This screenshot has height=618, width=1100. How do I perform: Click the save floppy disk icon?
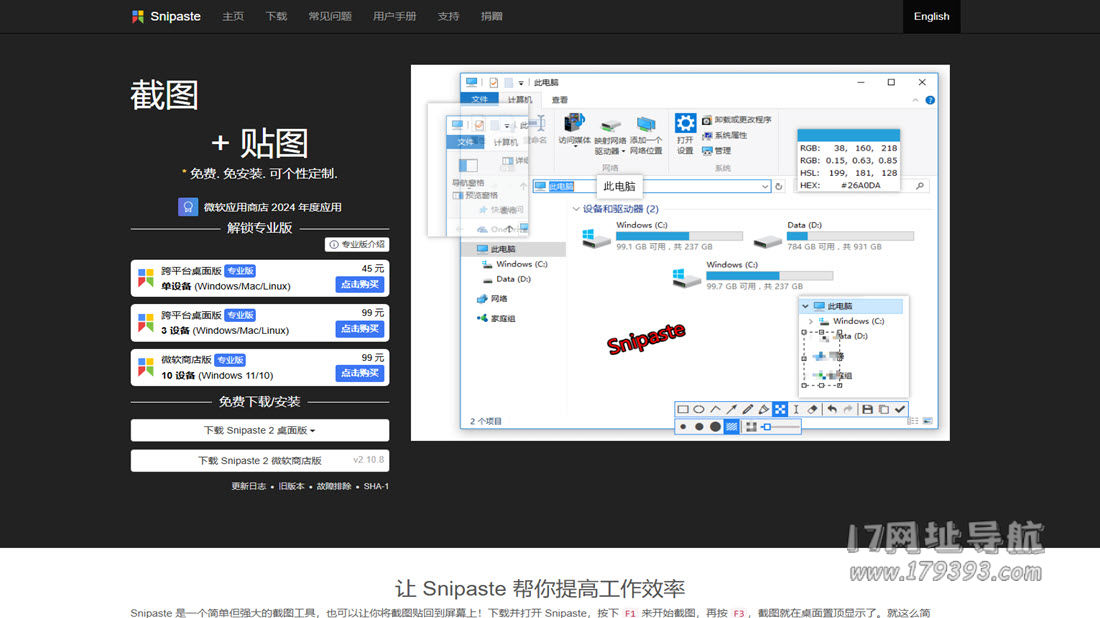867,409
